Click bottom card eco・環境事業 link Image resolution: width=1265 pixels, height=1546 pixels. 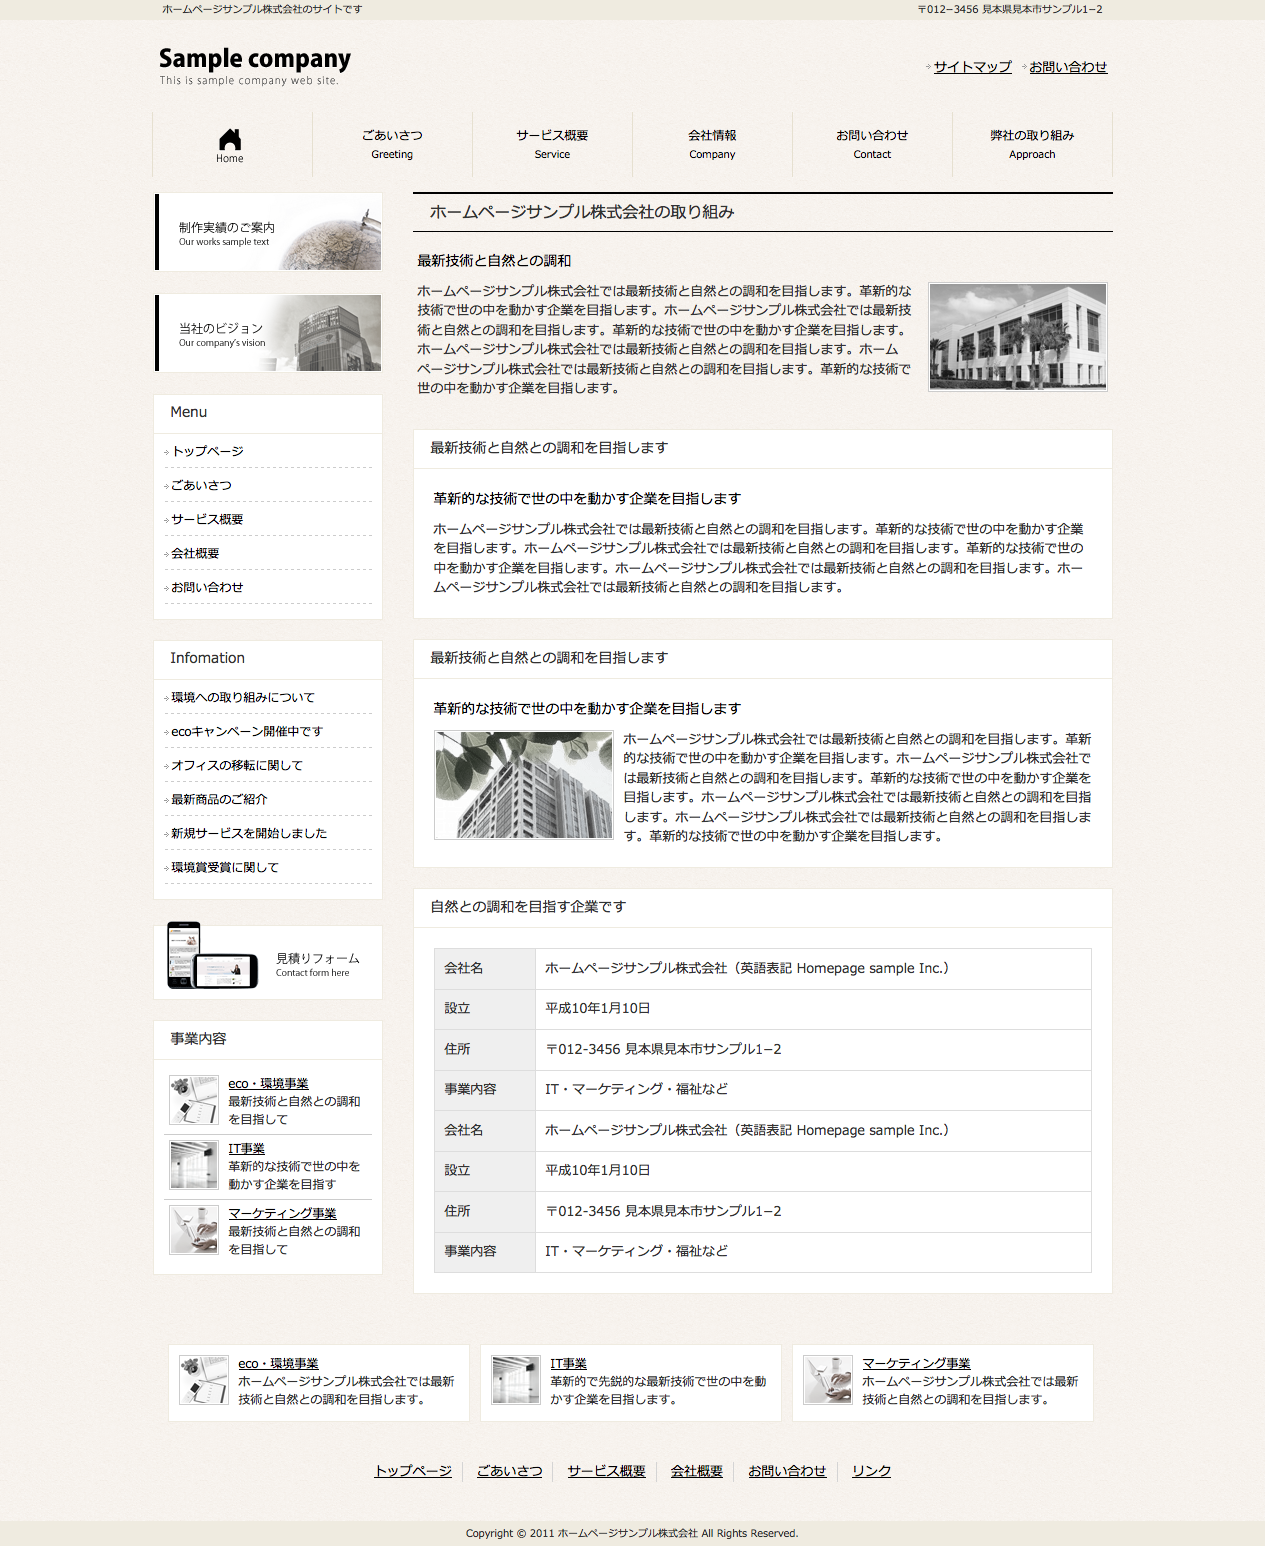278,1364
